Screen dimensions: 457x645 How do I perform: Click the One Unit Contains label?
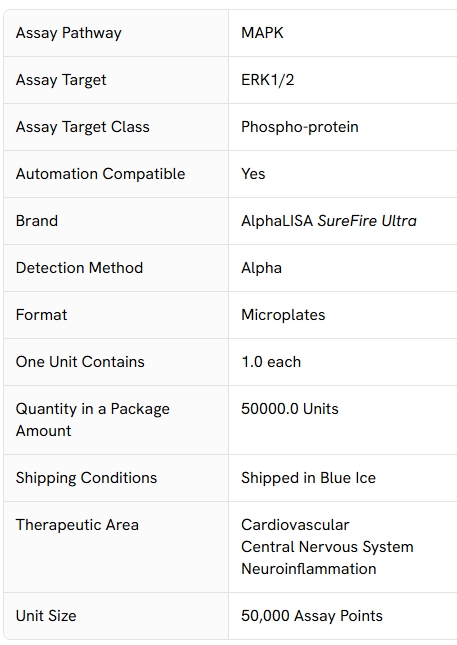[x=80, y=362]
